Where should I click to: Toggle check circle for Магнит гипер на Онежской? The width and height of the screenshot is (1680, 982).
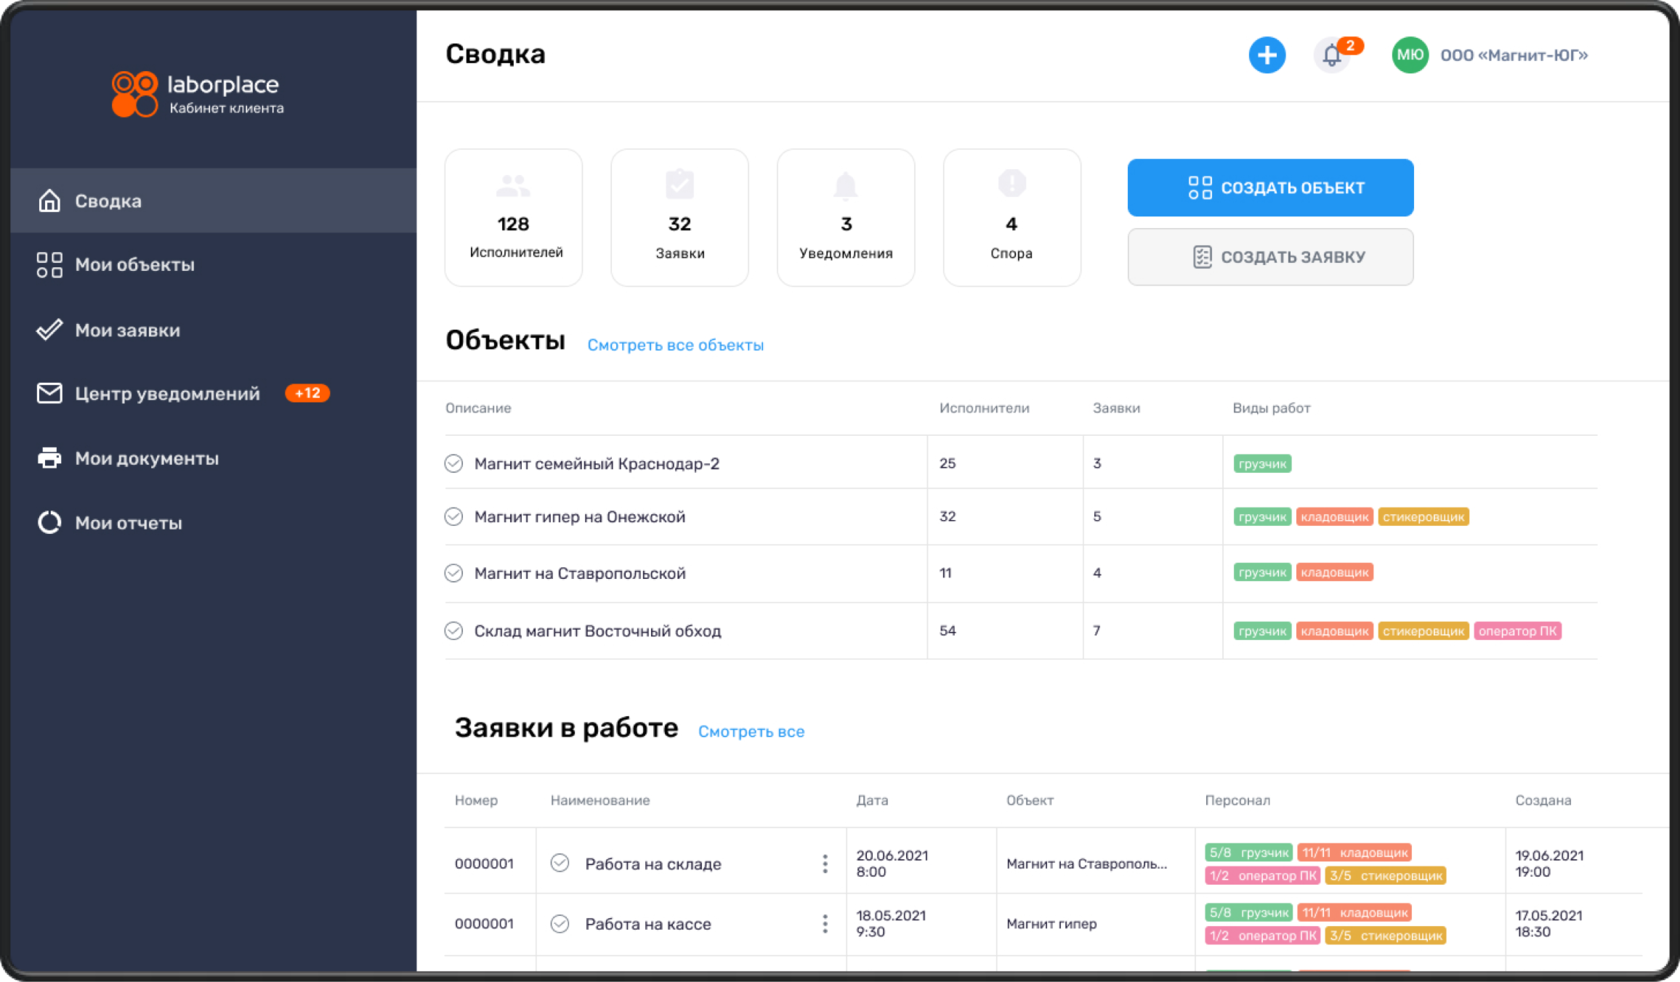click(454, 517)
